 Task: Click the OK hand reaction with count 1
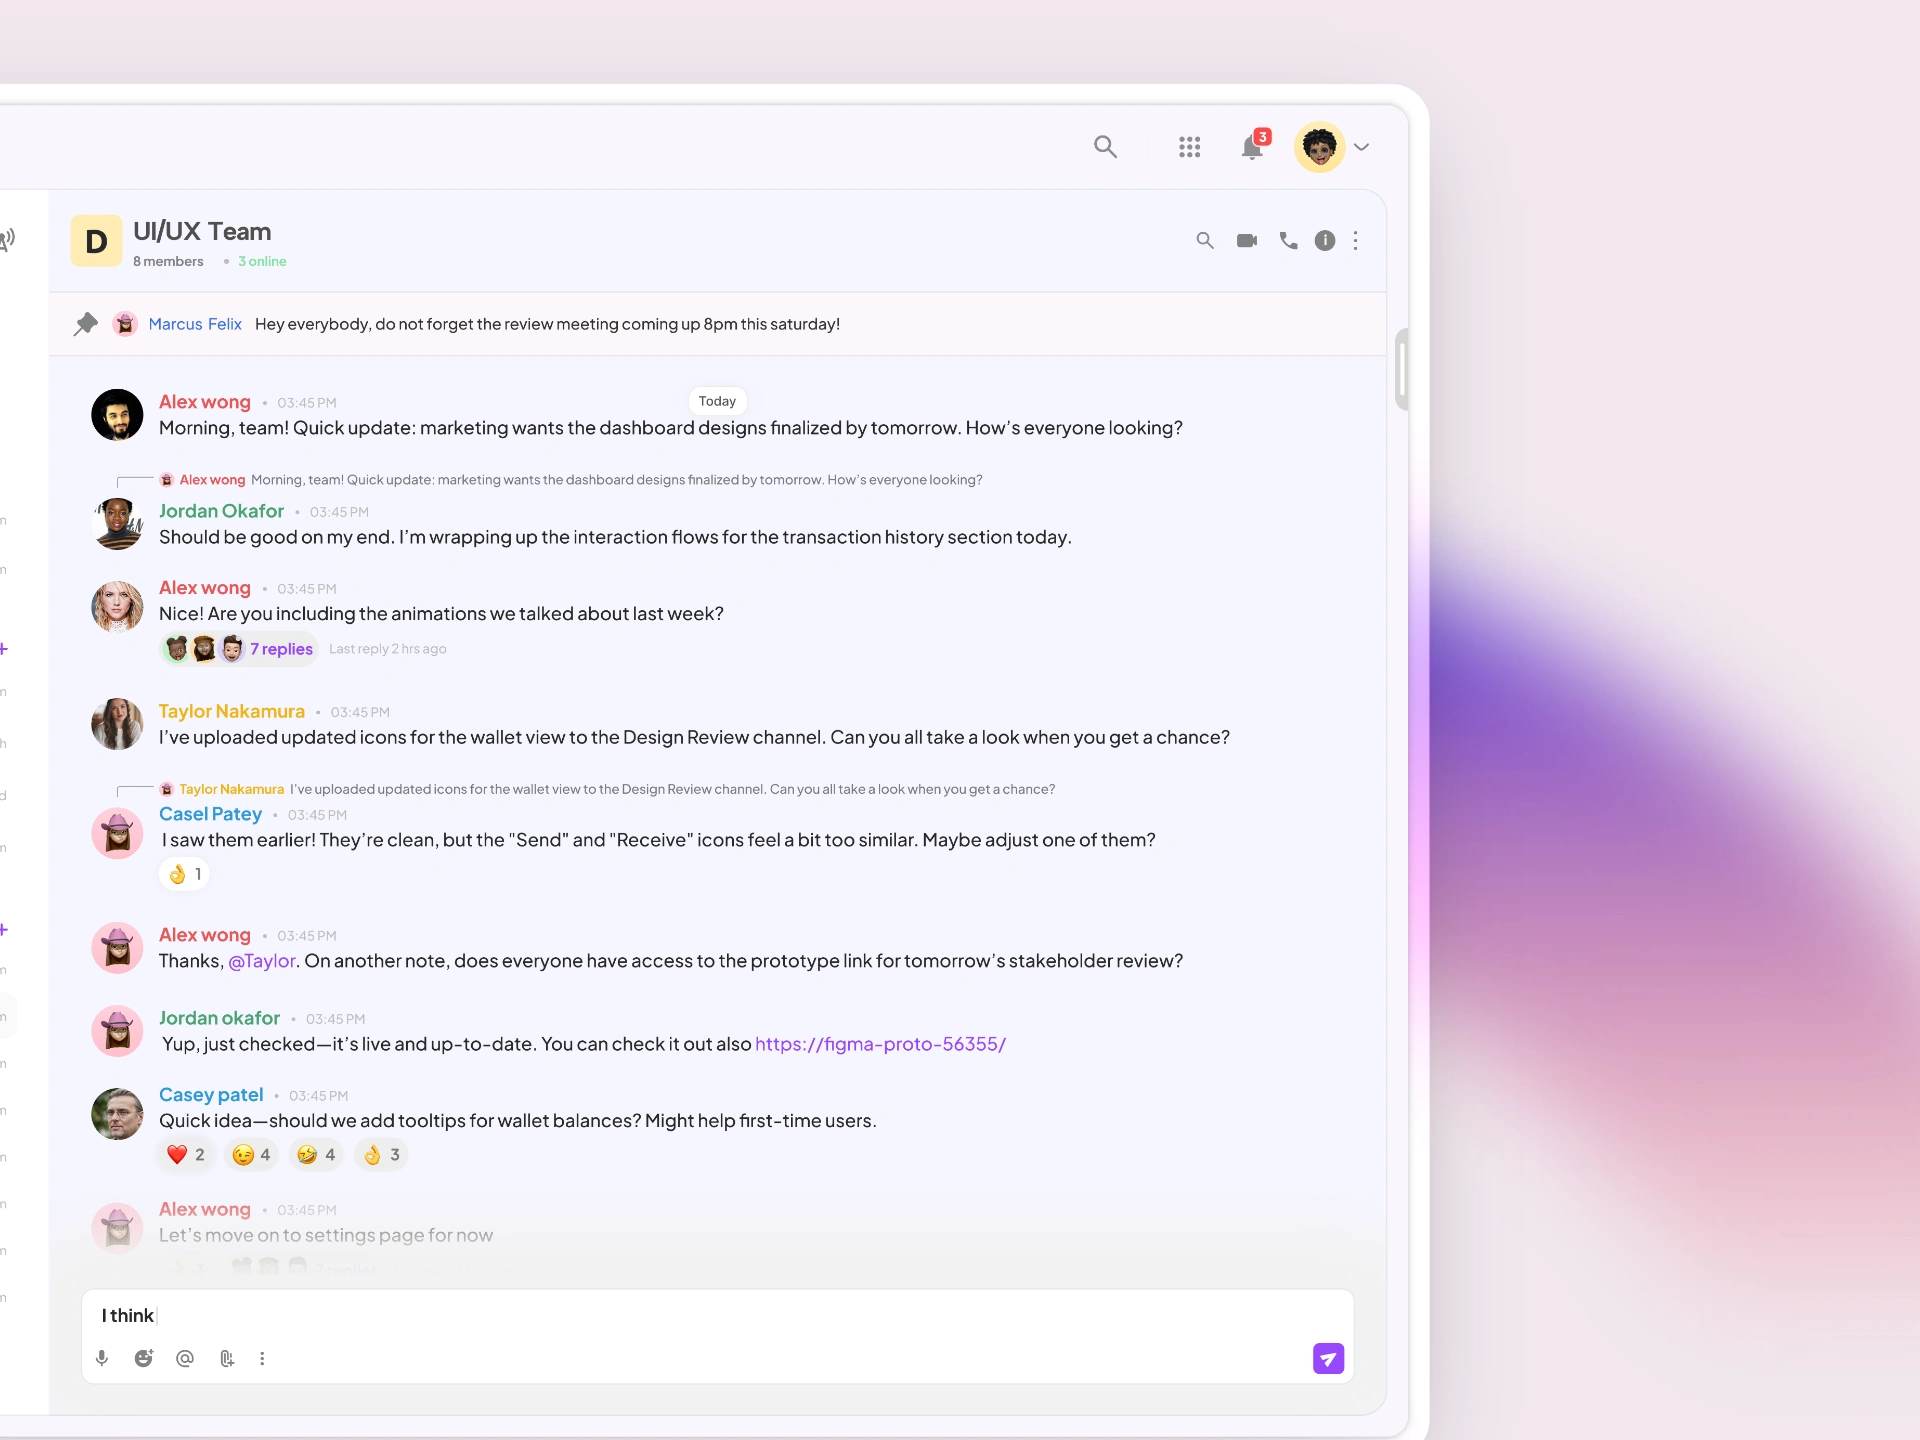pyautogui.click(x=185, y=875)
